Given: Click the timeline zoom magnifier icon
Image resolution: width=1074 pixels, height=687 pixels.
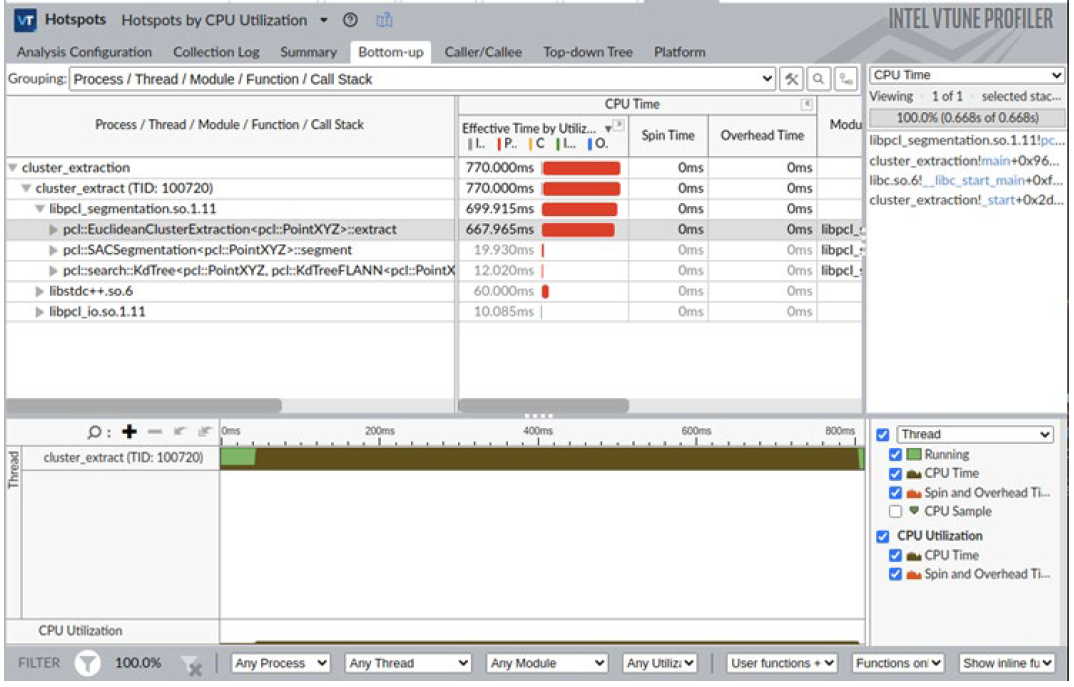Looking at the screenshot, I should (x=95, y=432).
